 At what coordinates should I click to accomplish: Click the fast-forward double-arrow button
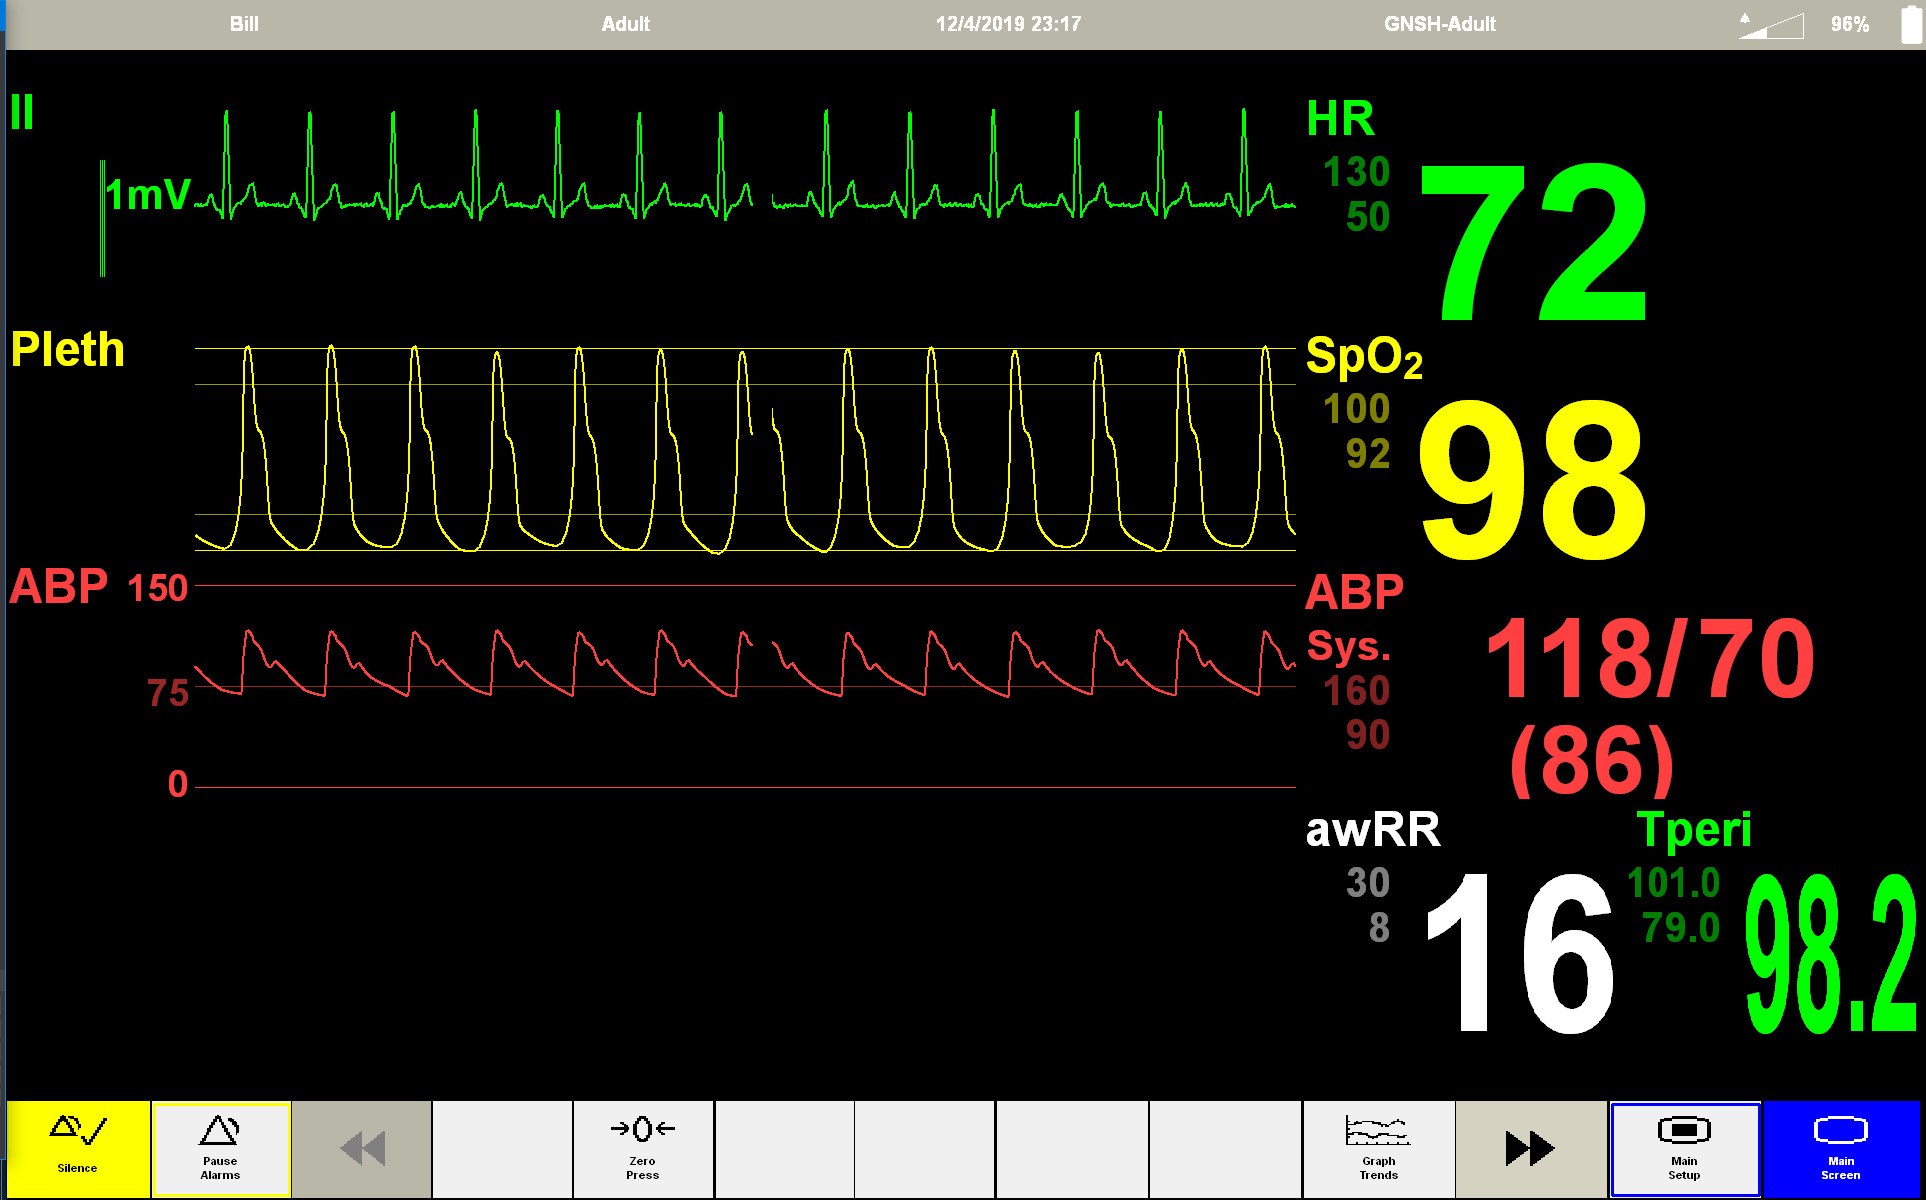pos(1530,1148)
